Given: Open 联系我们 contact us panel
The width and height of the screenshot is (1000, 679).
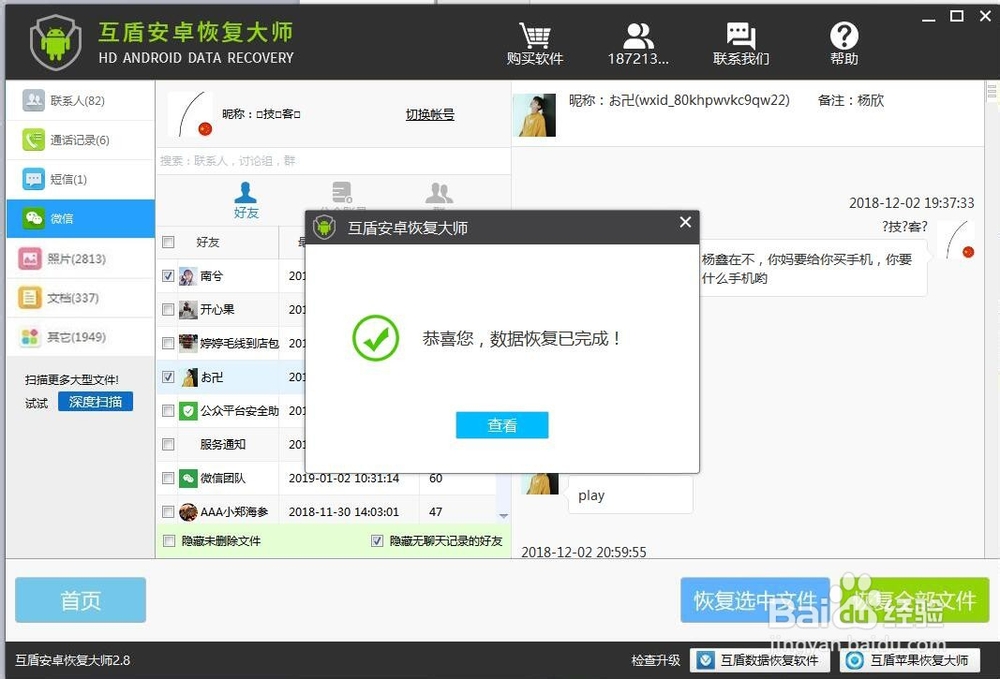Looking at the screenshot, I should [740, 40].
